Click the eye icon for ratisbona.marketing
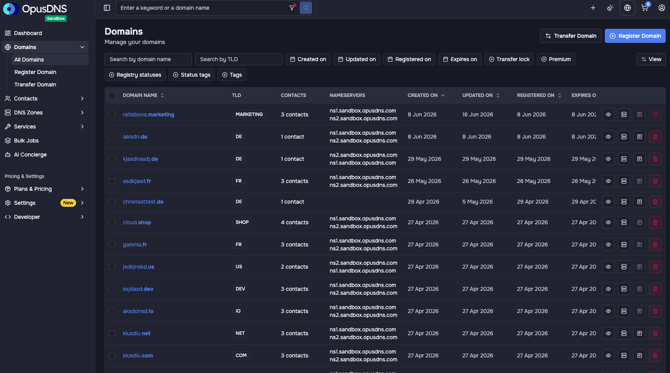Screen dimensions: 670x373 pos(608,115)
